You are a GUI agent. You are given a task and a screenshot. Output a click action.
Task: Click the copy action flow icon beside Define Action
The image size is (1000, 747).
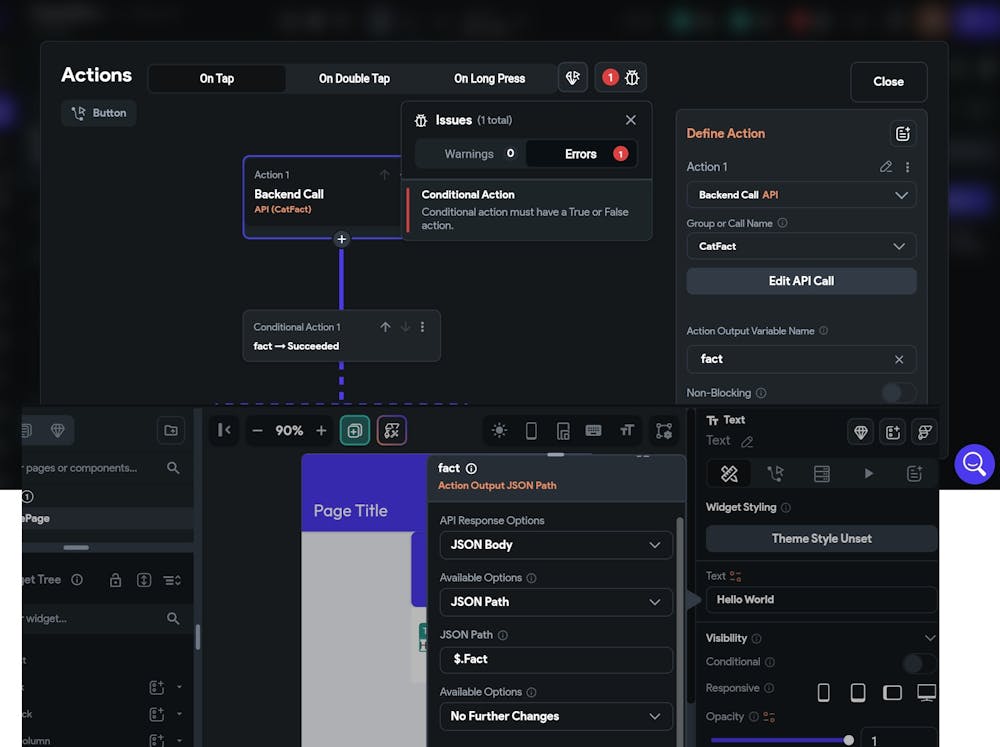click(x=903, y=133)
